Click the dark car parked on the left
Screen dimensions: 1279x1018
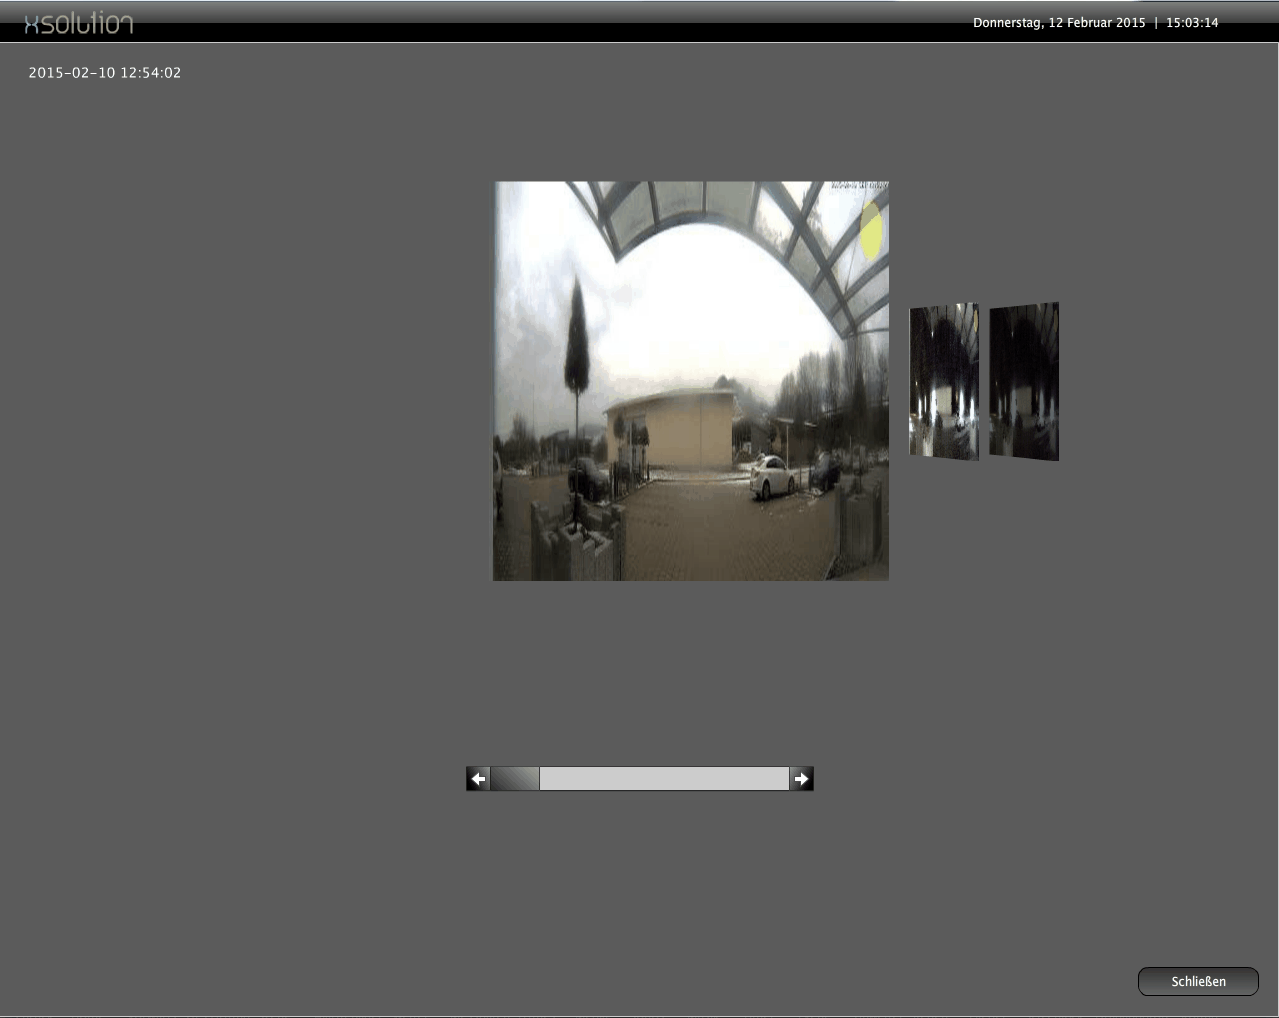coord(588,478)
